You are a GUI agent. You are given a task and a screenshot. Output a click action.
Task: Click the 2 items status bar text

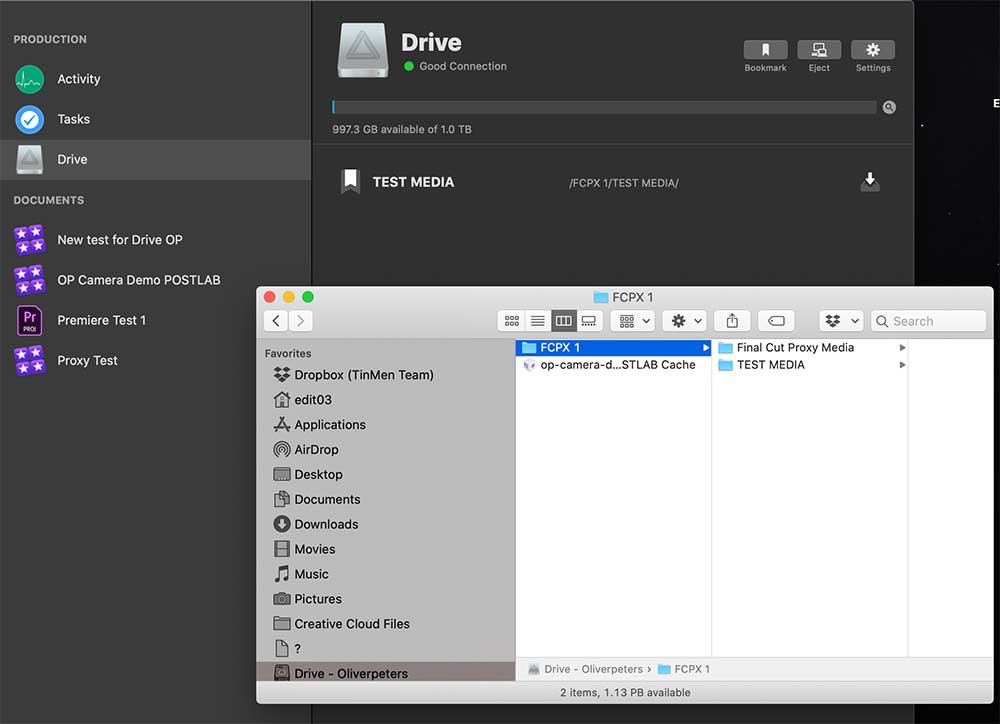click(x=625, y=693)
